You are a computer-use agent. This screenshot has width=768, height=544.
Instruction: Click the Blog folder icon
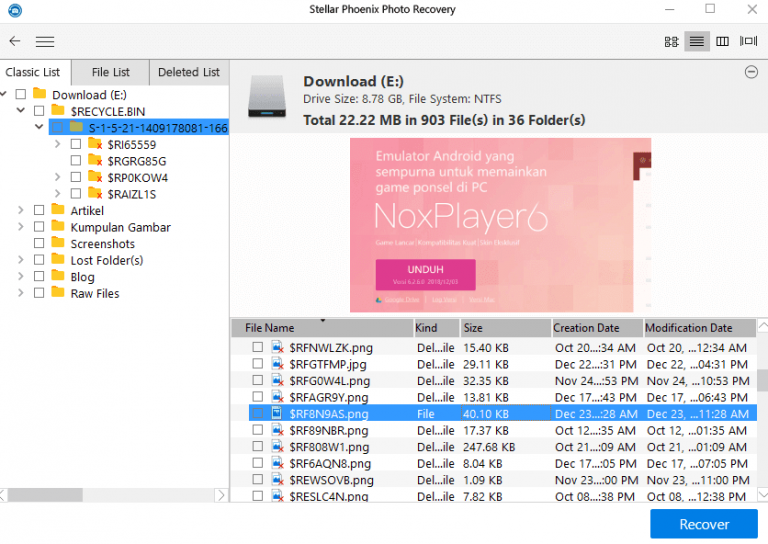point(58,276)
